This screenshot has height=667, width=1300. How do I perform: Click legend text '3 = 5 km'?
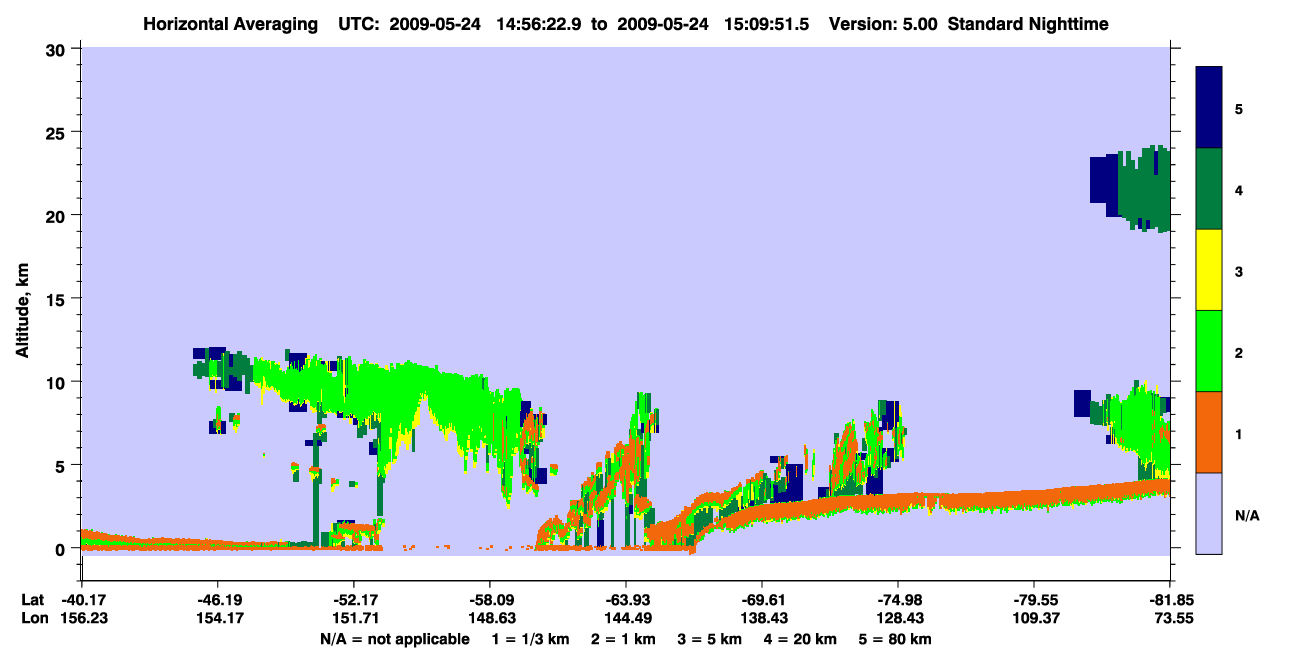coord(711,639)
